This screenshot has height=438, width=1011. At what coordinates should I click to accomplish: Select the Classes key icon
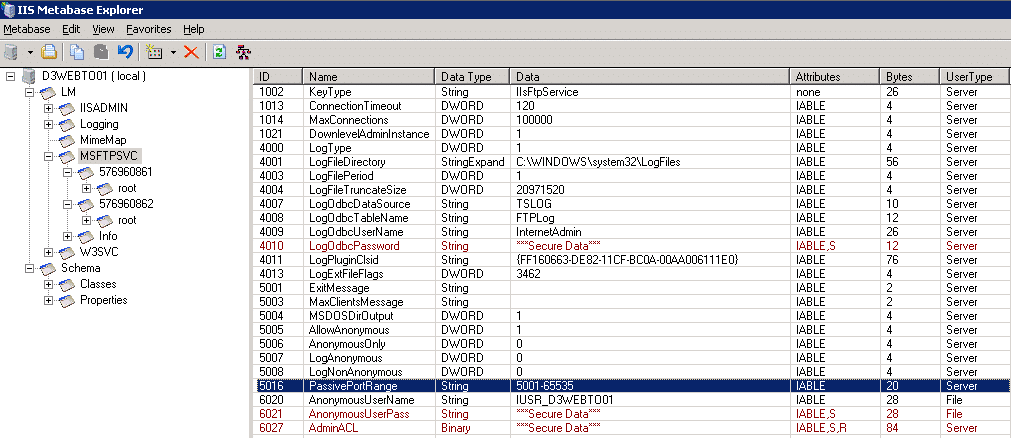pos(67,284)
